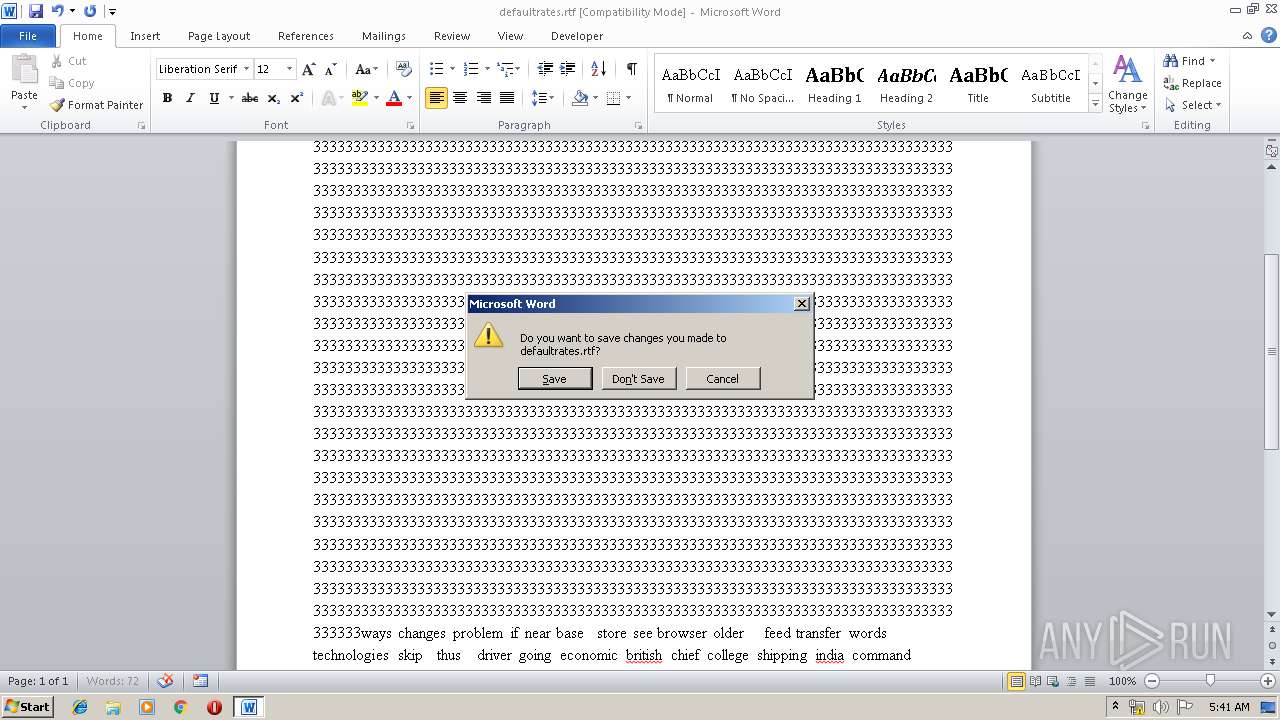Viewport: 1280px width, 720px height.
Task: Click the red font color button
Action: pyautogui.click(x=394, y=98)
